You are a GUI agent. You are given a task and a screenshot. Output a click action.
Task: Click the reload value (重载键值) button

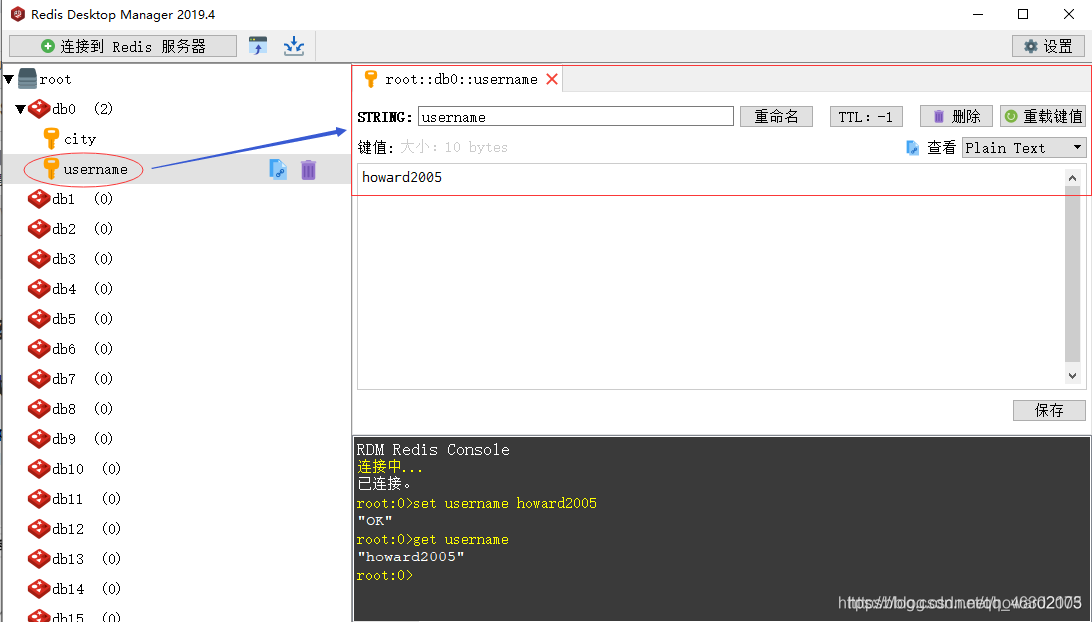[1043, 116]
